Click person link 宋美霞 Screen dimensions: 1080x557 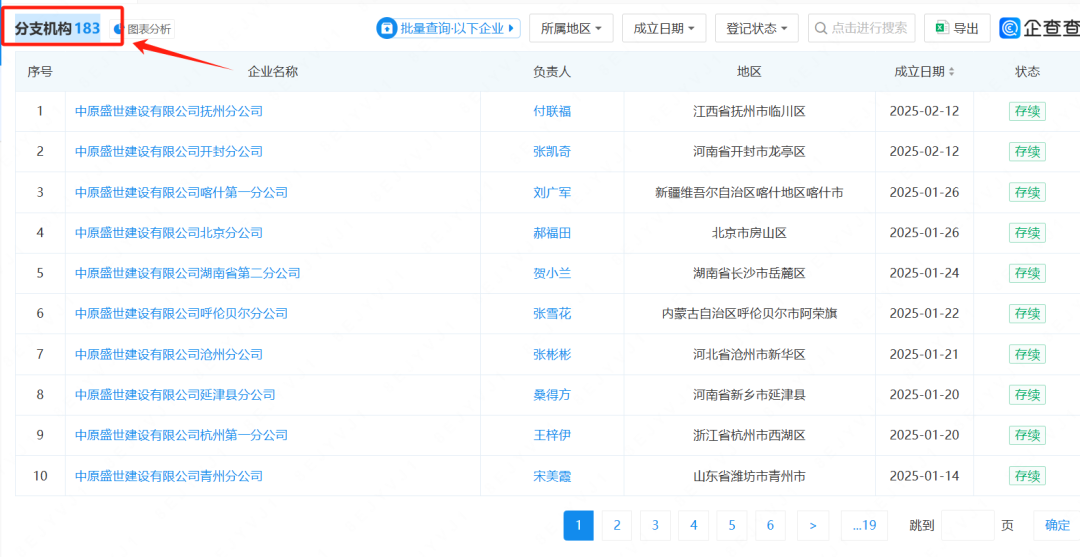click(x=552, y=476)
